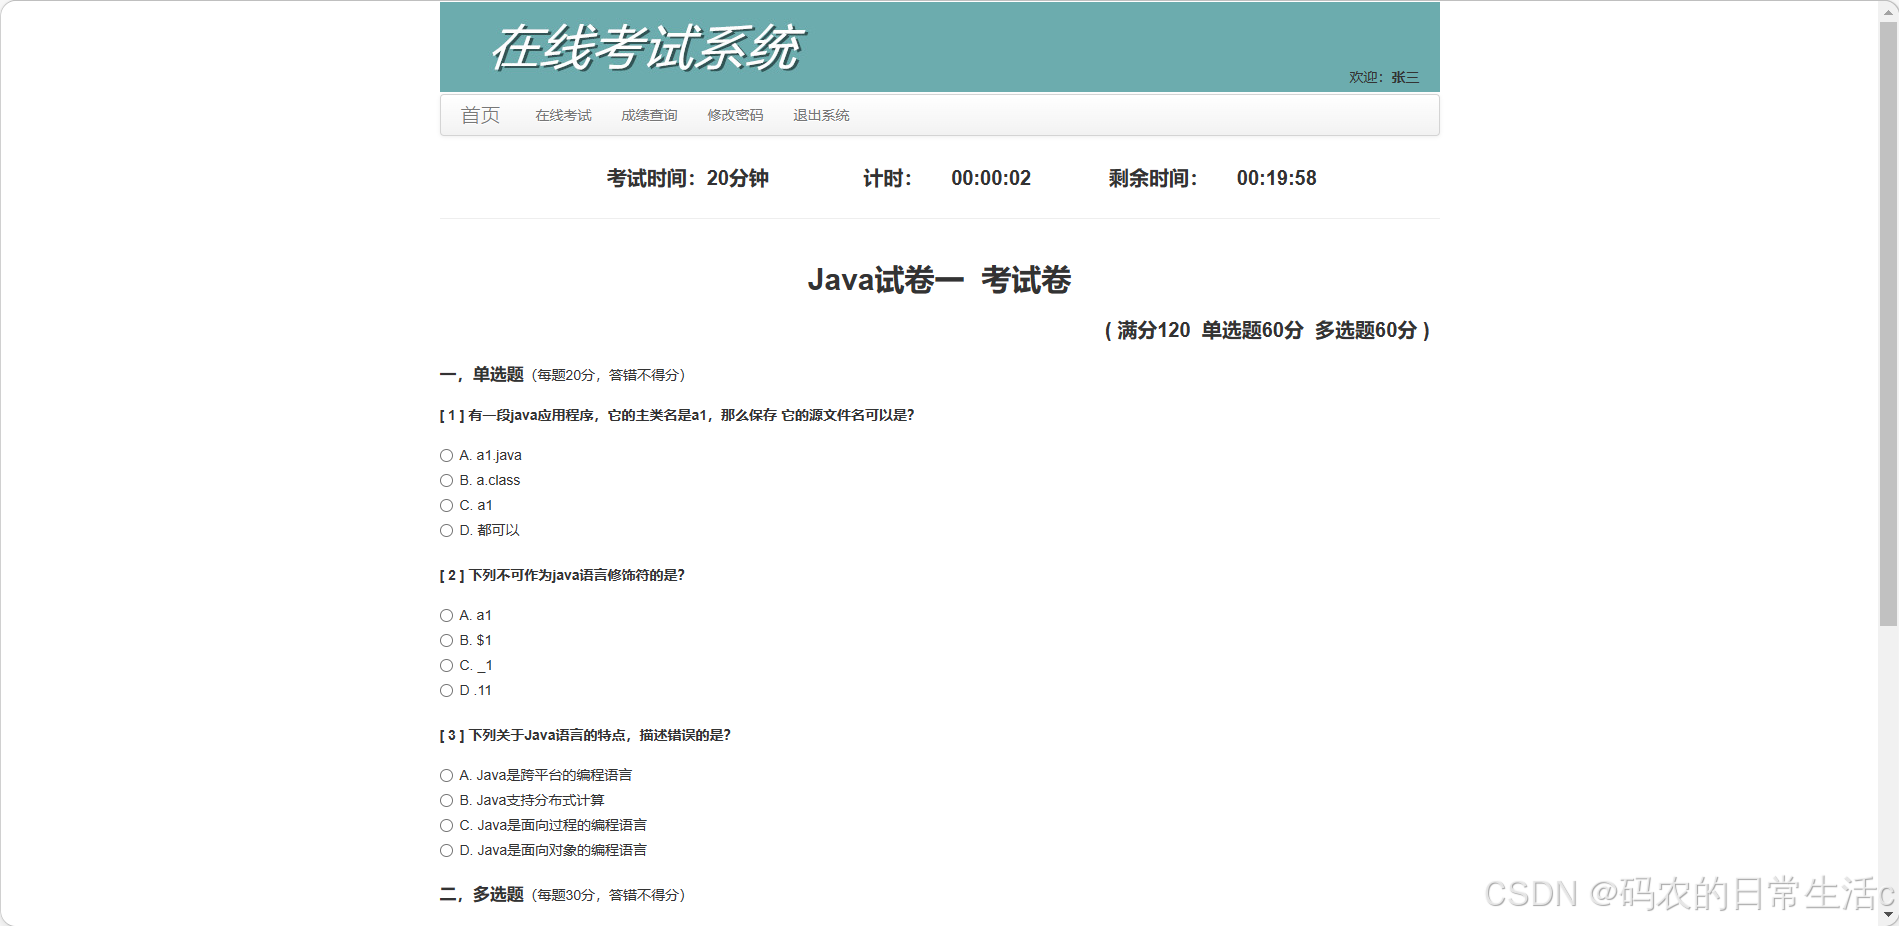Select option B. a.class for question 1

446,480
